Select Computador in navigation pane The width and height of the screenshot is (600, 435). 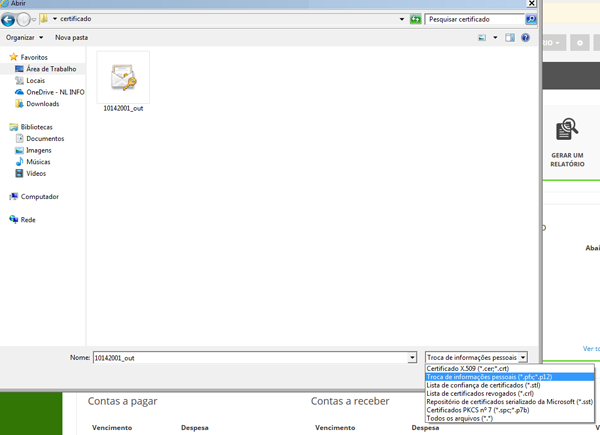34,197
